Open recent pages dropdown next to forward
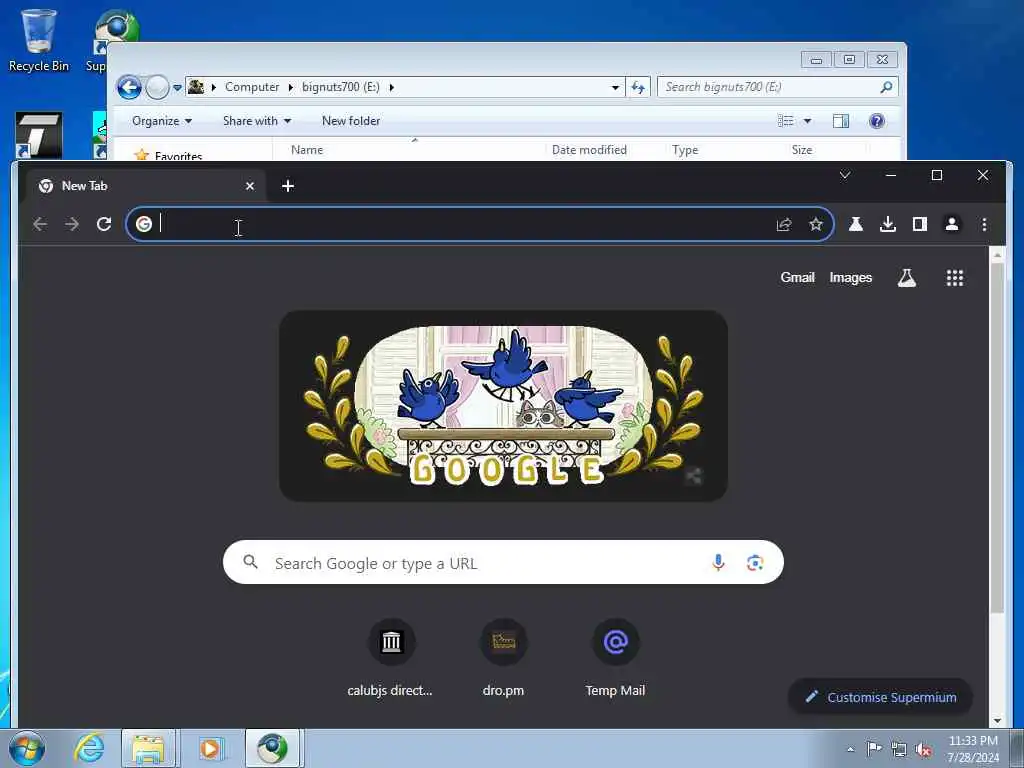1024x768 pixels. pyautogui.click(x=177, y=88)
